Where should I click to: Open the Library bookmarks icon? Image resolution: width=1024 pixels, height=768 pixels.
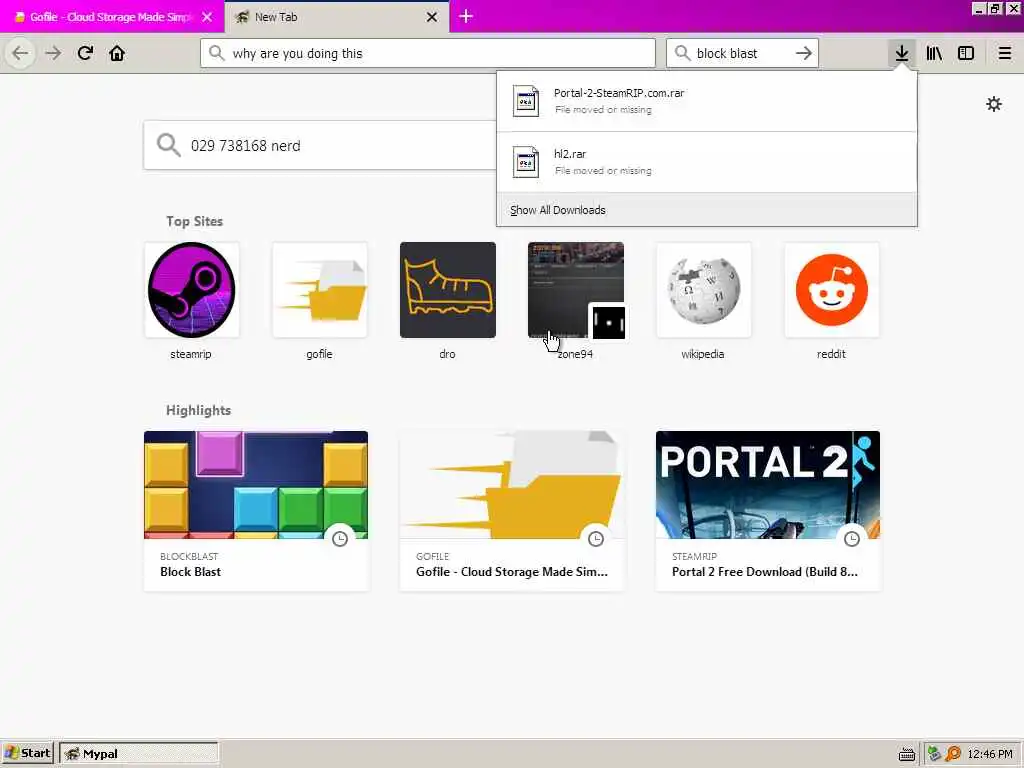(x=934, y=53)
